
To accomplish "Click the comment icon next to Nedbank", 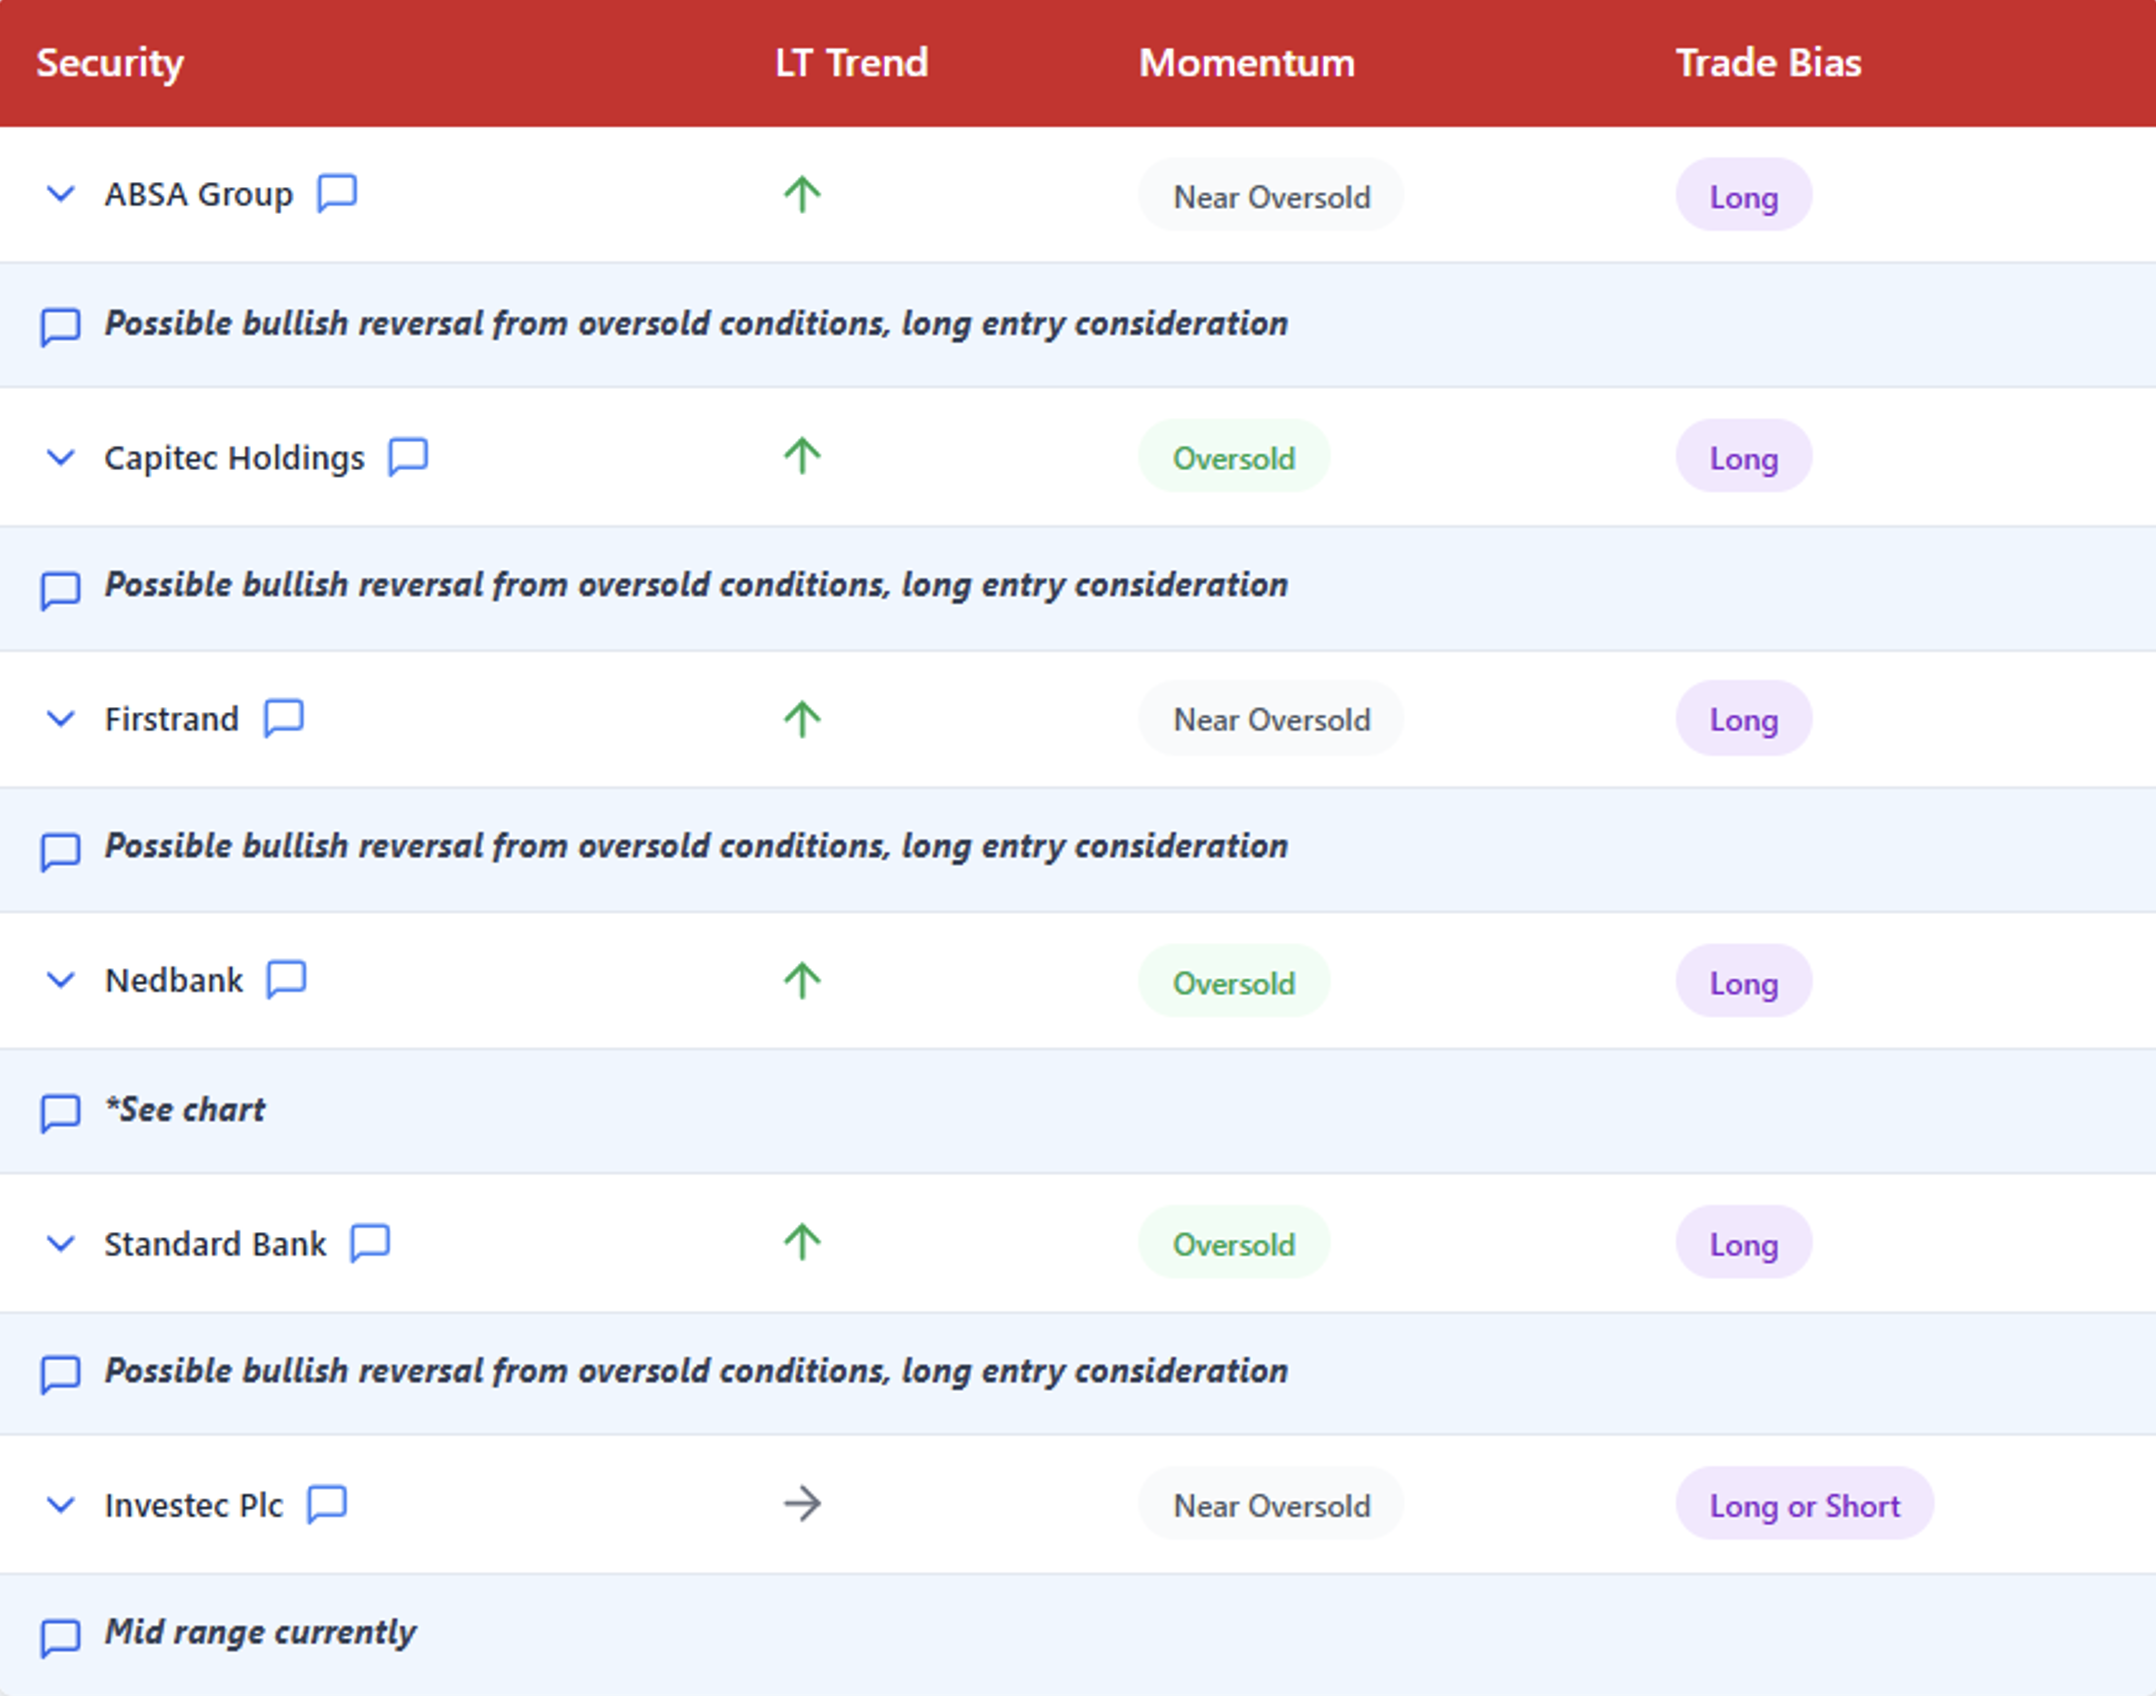I will click(286, 979).
